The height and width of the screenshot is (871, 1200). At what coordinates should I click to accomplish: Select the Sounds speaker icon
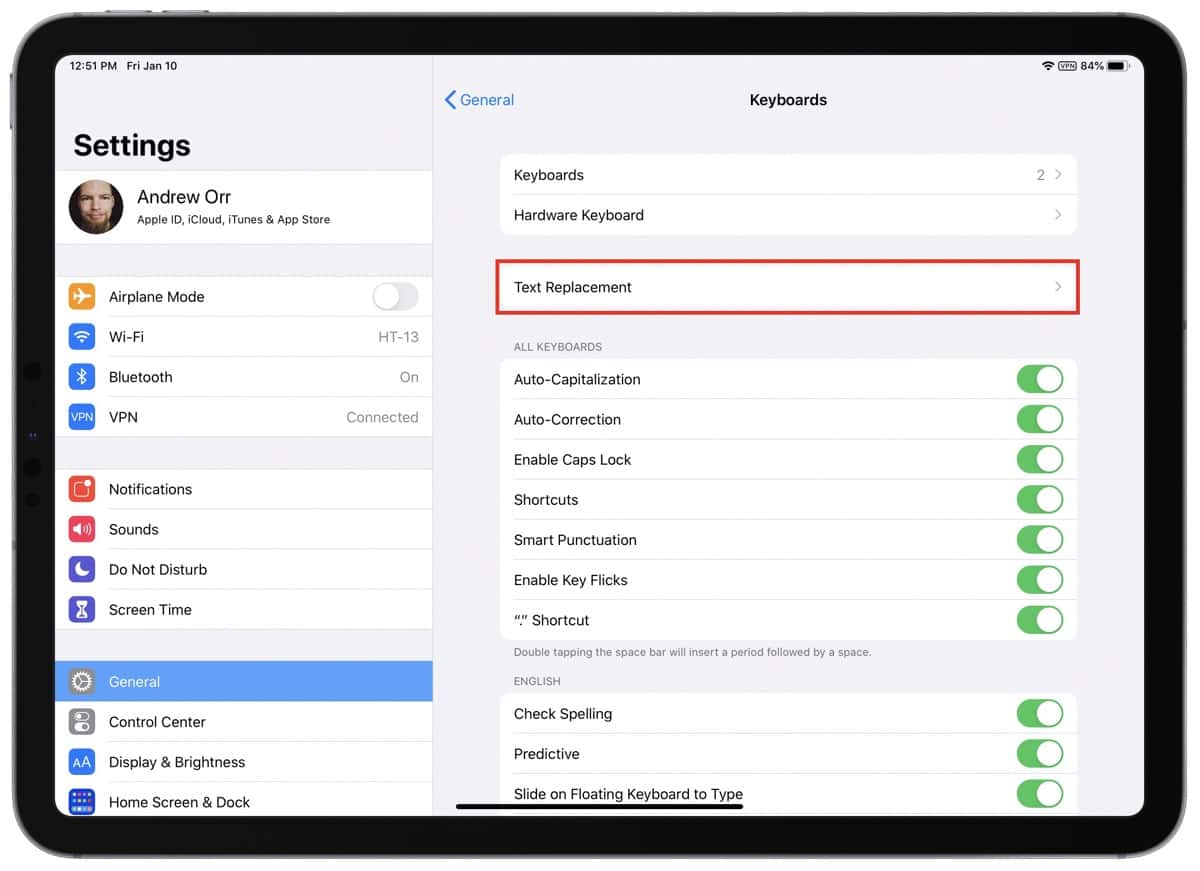point(81,529)
